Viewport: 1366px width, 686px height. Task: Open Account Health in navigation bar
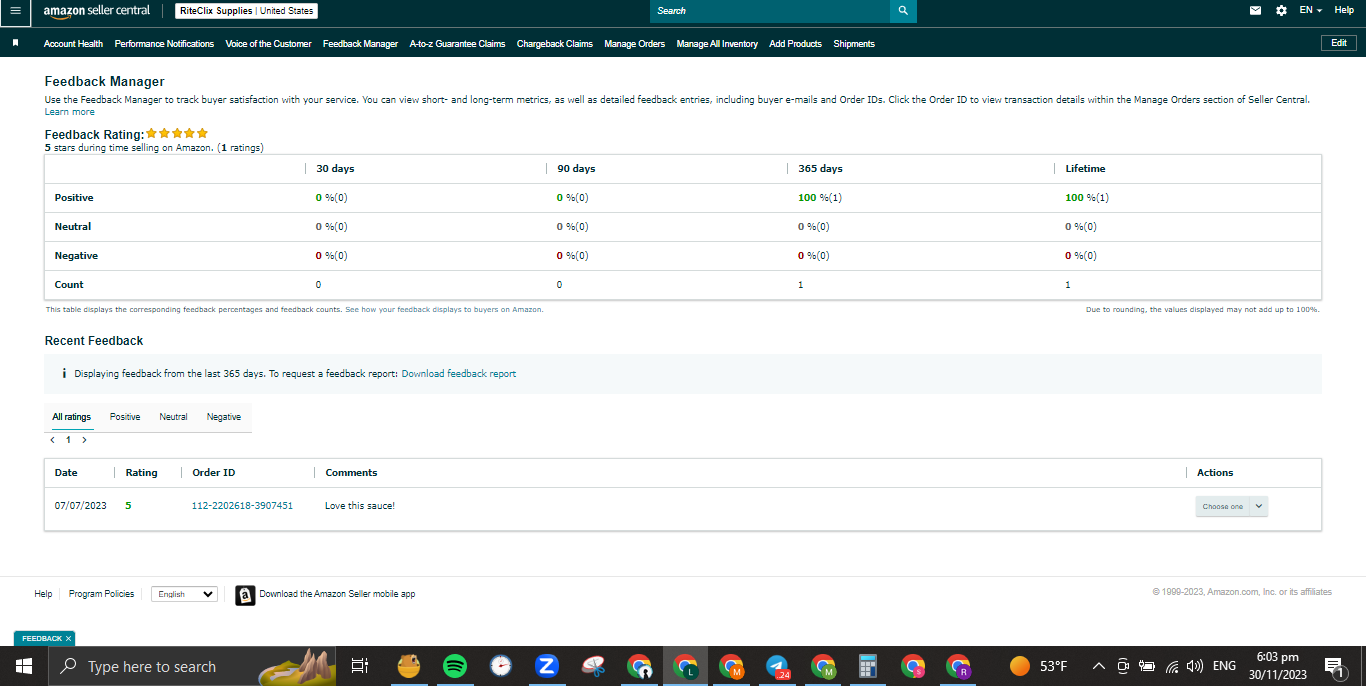point(73,44)
